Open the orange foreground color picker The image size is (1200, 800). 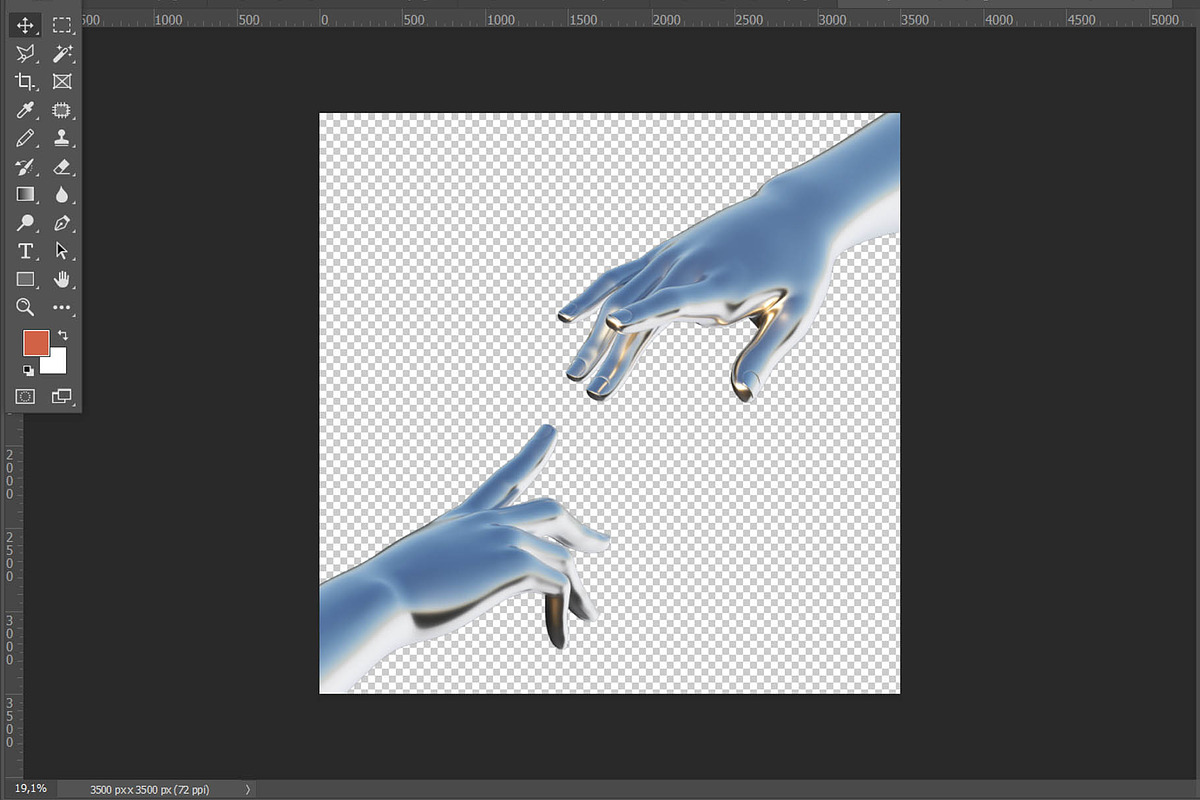click(36, 343)
